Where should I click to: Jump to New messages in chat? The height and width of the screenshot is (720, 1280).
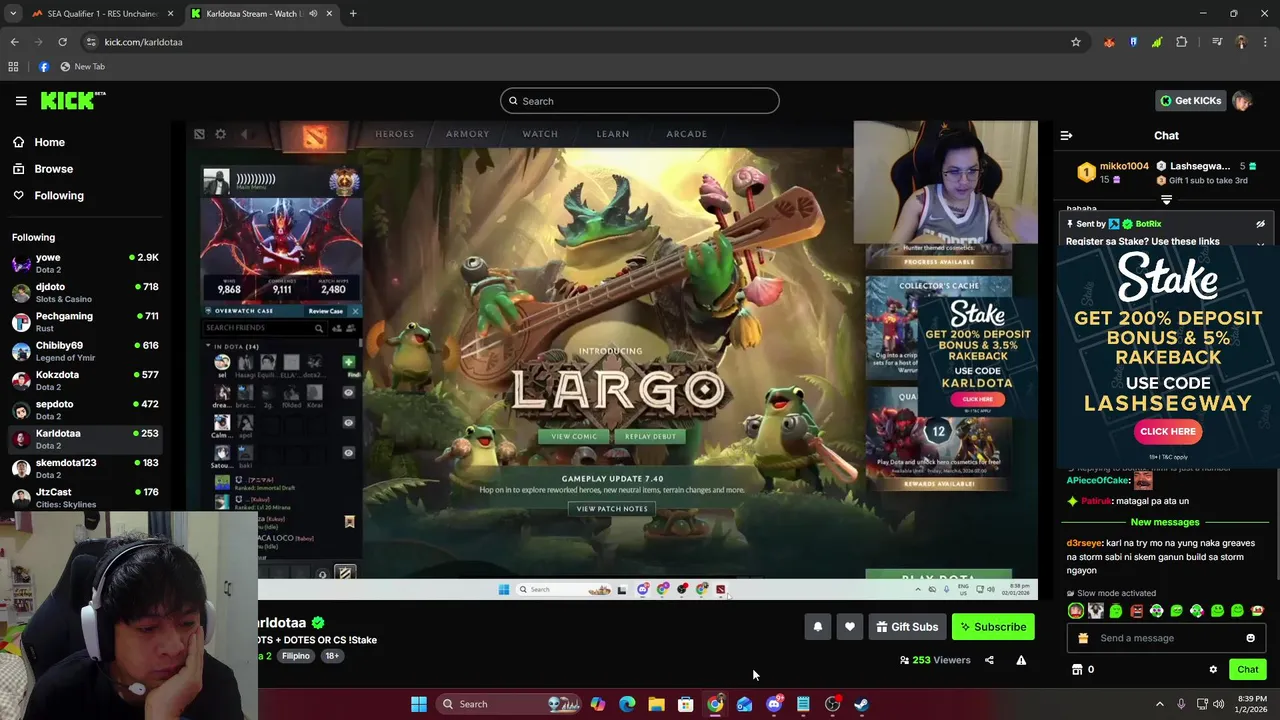pos(1164,522)
